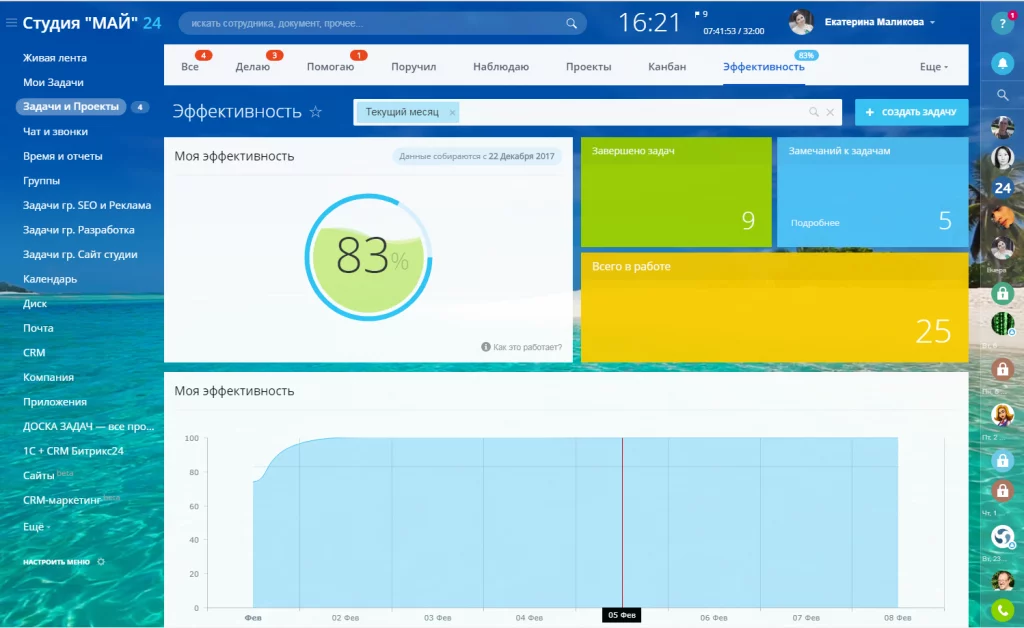Switch to the Канбан tab
Image resolution: width=1024 pixels, height=628 pixels.
point(667,67)
